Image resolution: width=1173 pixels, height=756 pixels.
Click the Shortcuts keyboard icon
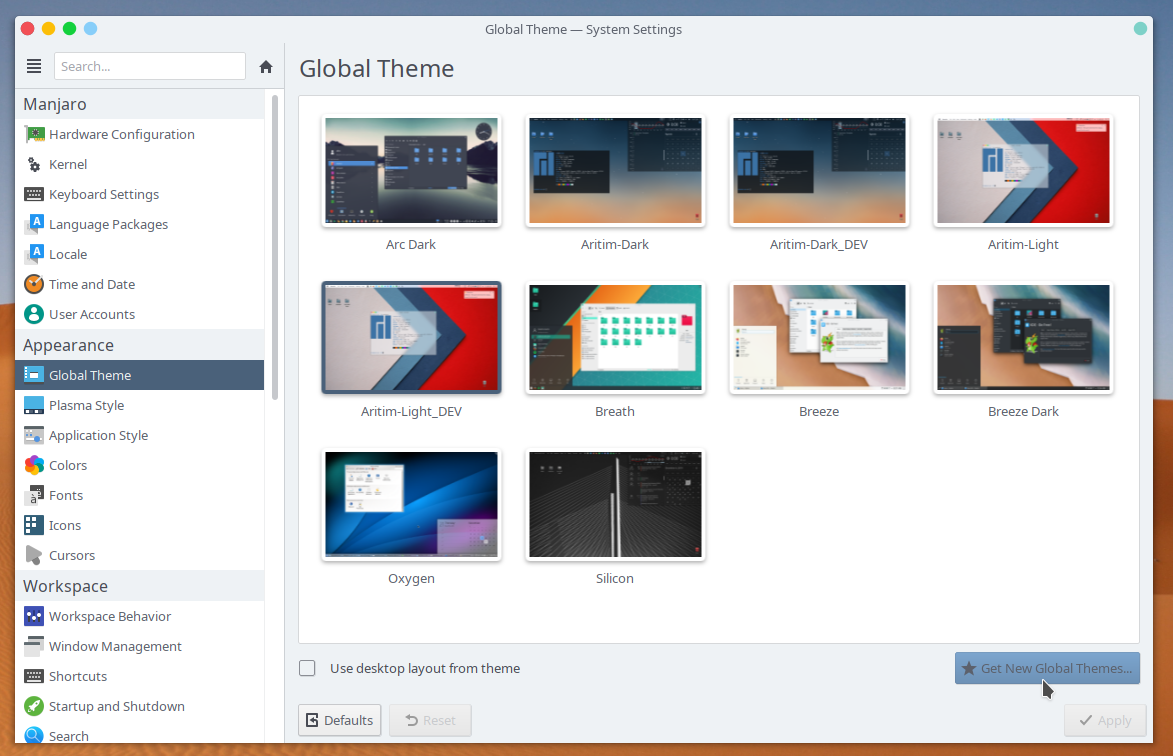coord(34,676)
